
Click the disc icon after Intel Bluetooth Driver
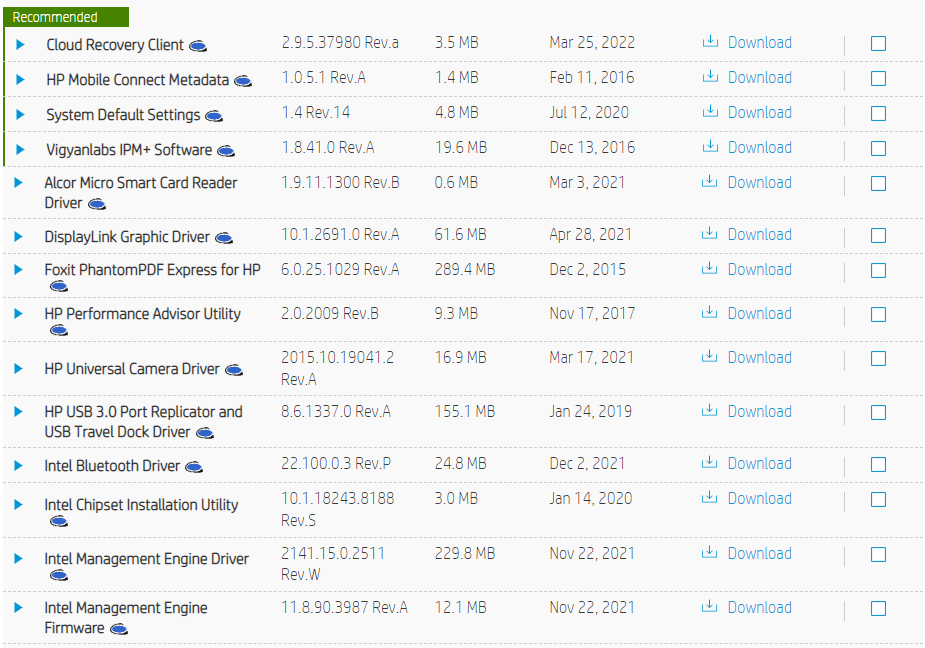coord(194,467)
